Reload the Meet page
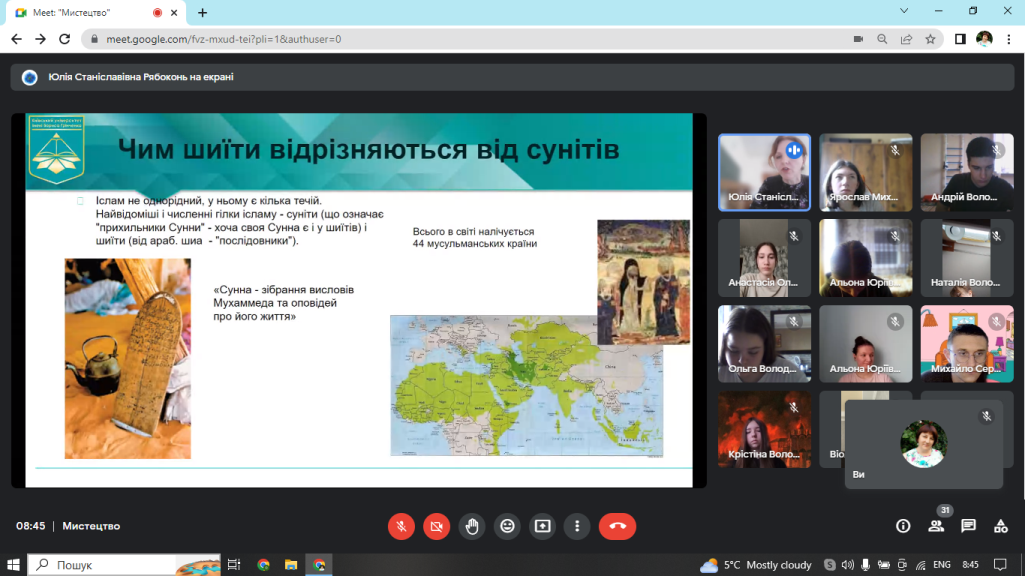Screen dimensions: 1025x576 coord(66,39)
